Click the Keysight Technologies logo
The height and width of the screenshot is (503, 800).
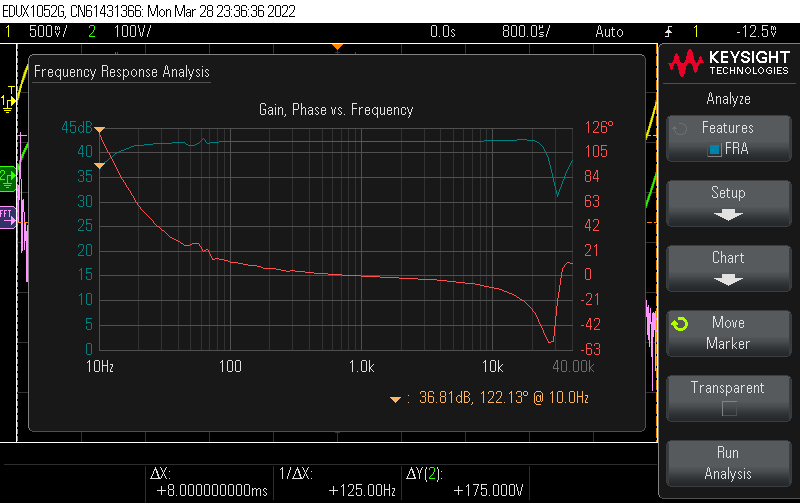pos(728,63)
